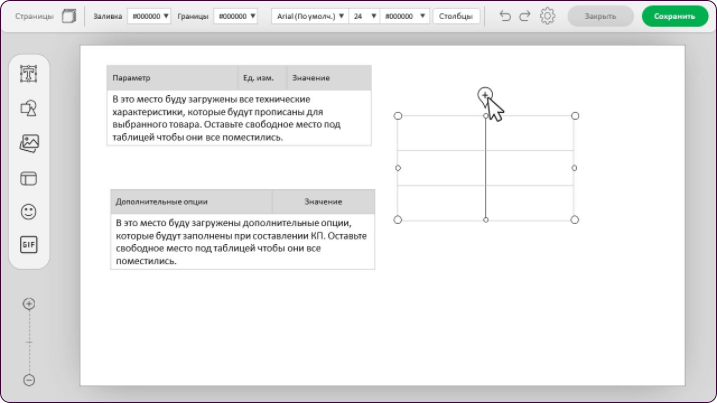Screen dimensions: 717x403
Task: Click the zoom out minus button
Action: (29, 380)
